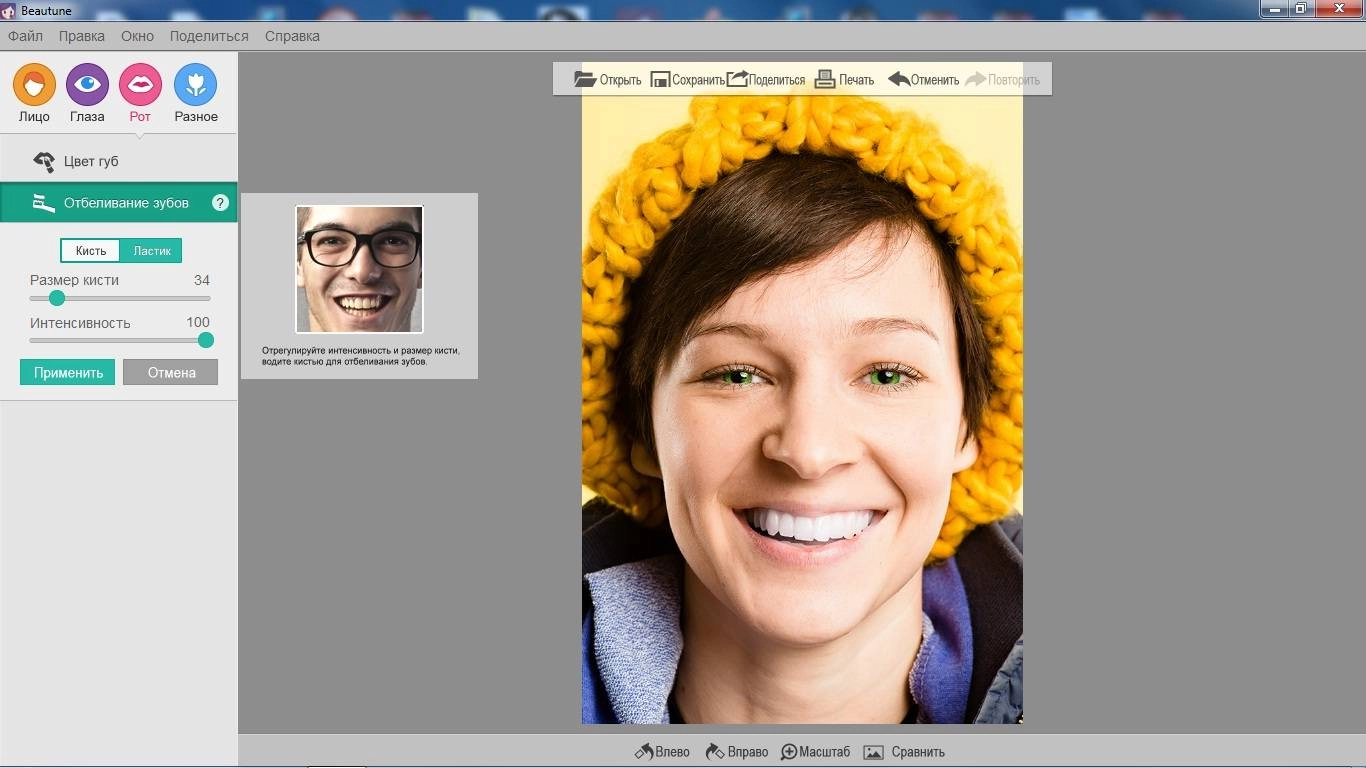
Task: Click the Влево label in bottom bar
Action: (673, 752)
